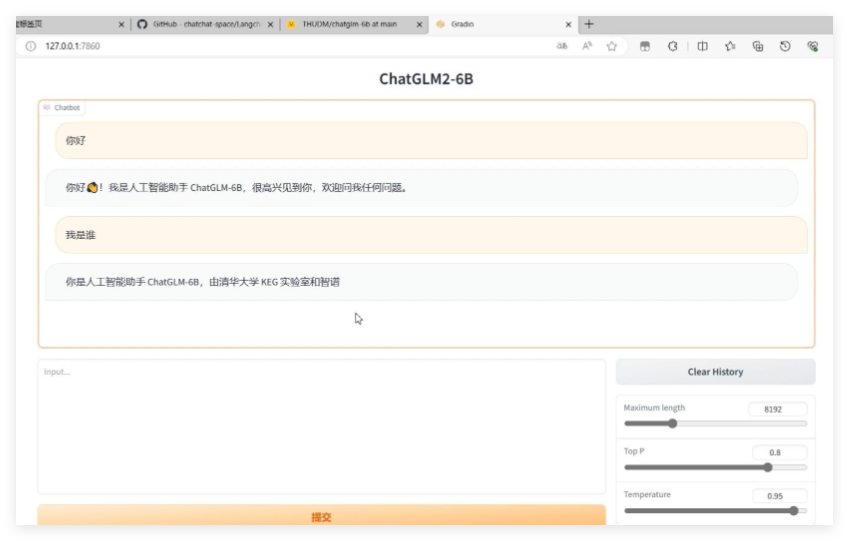Click the Temperature value box 0.95

point(779,496)
